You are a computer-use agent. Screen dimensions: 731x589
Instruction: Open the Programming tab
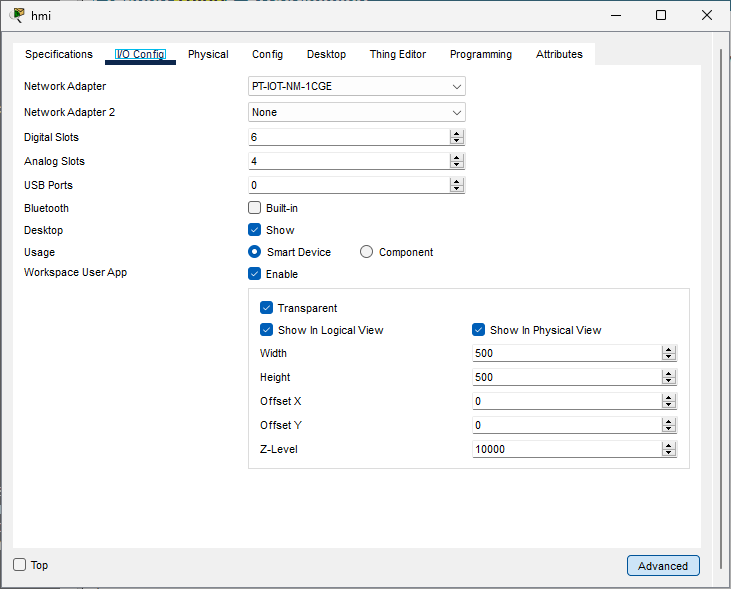480,54
